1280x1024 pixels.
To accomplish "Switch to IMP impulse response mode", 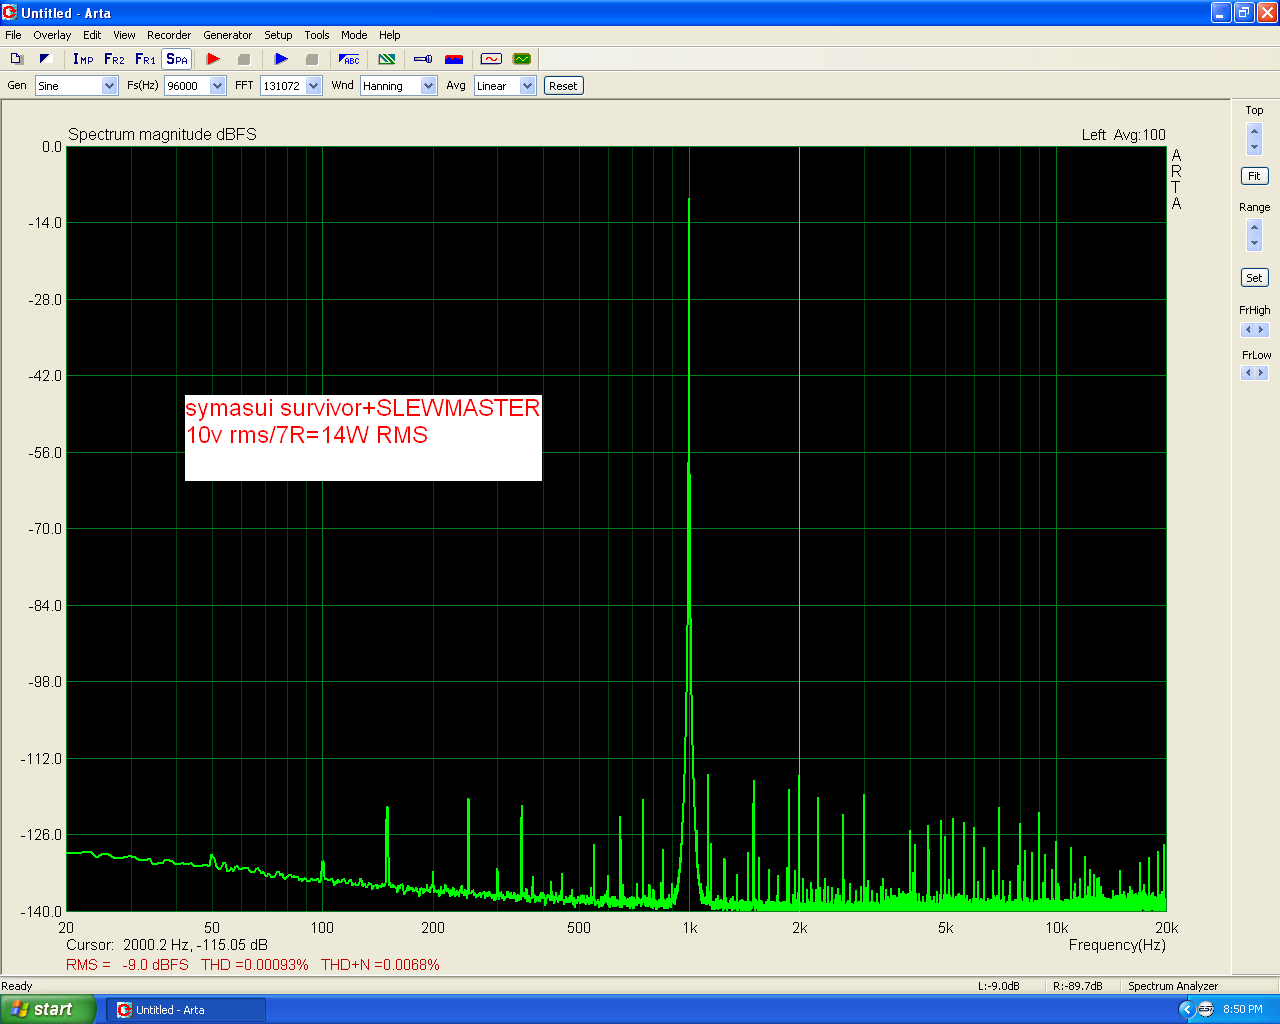I will coord(83,59).
